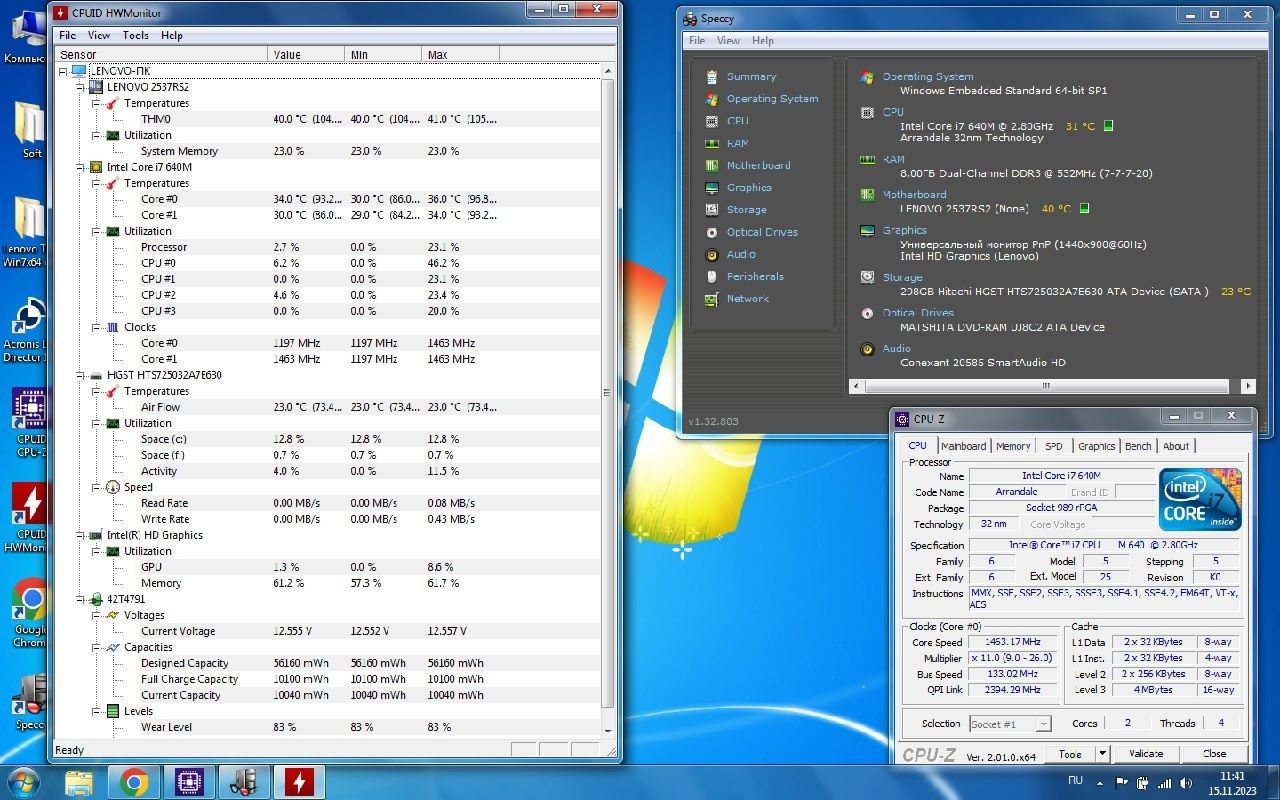Open Chrome from the taskbar
This screenshot has width=1280, height=800.
coord(133,782)
